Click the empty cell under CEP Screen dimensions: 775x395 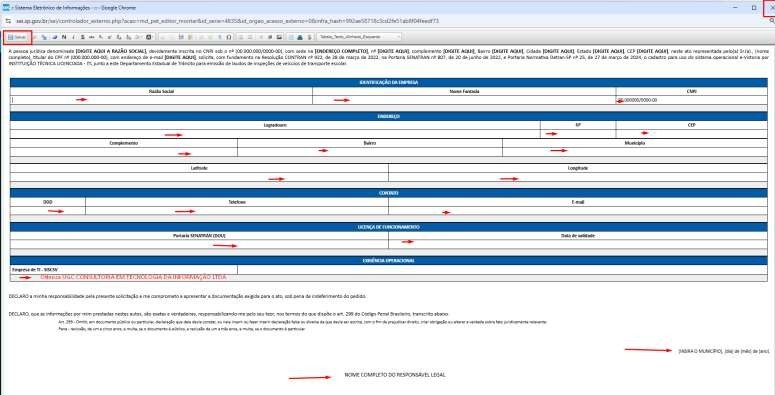(691, 134)
